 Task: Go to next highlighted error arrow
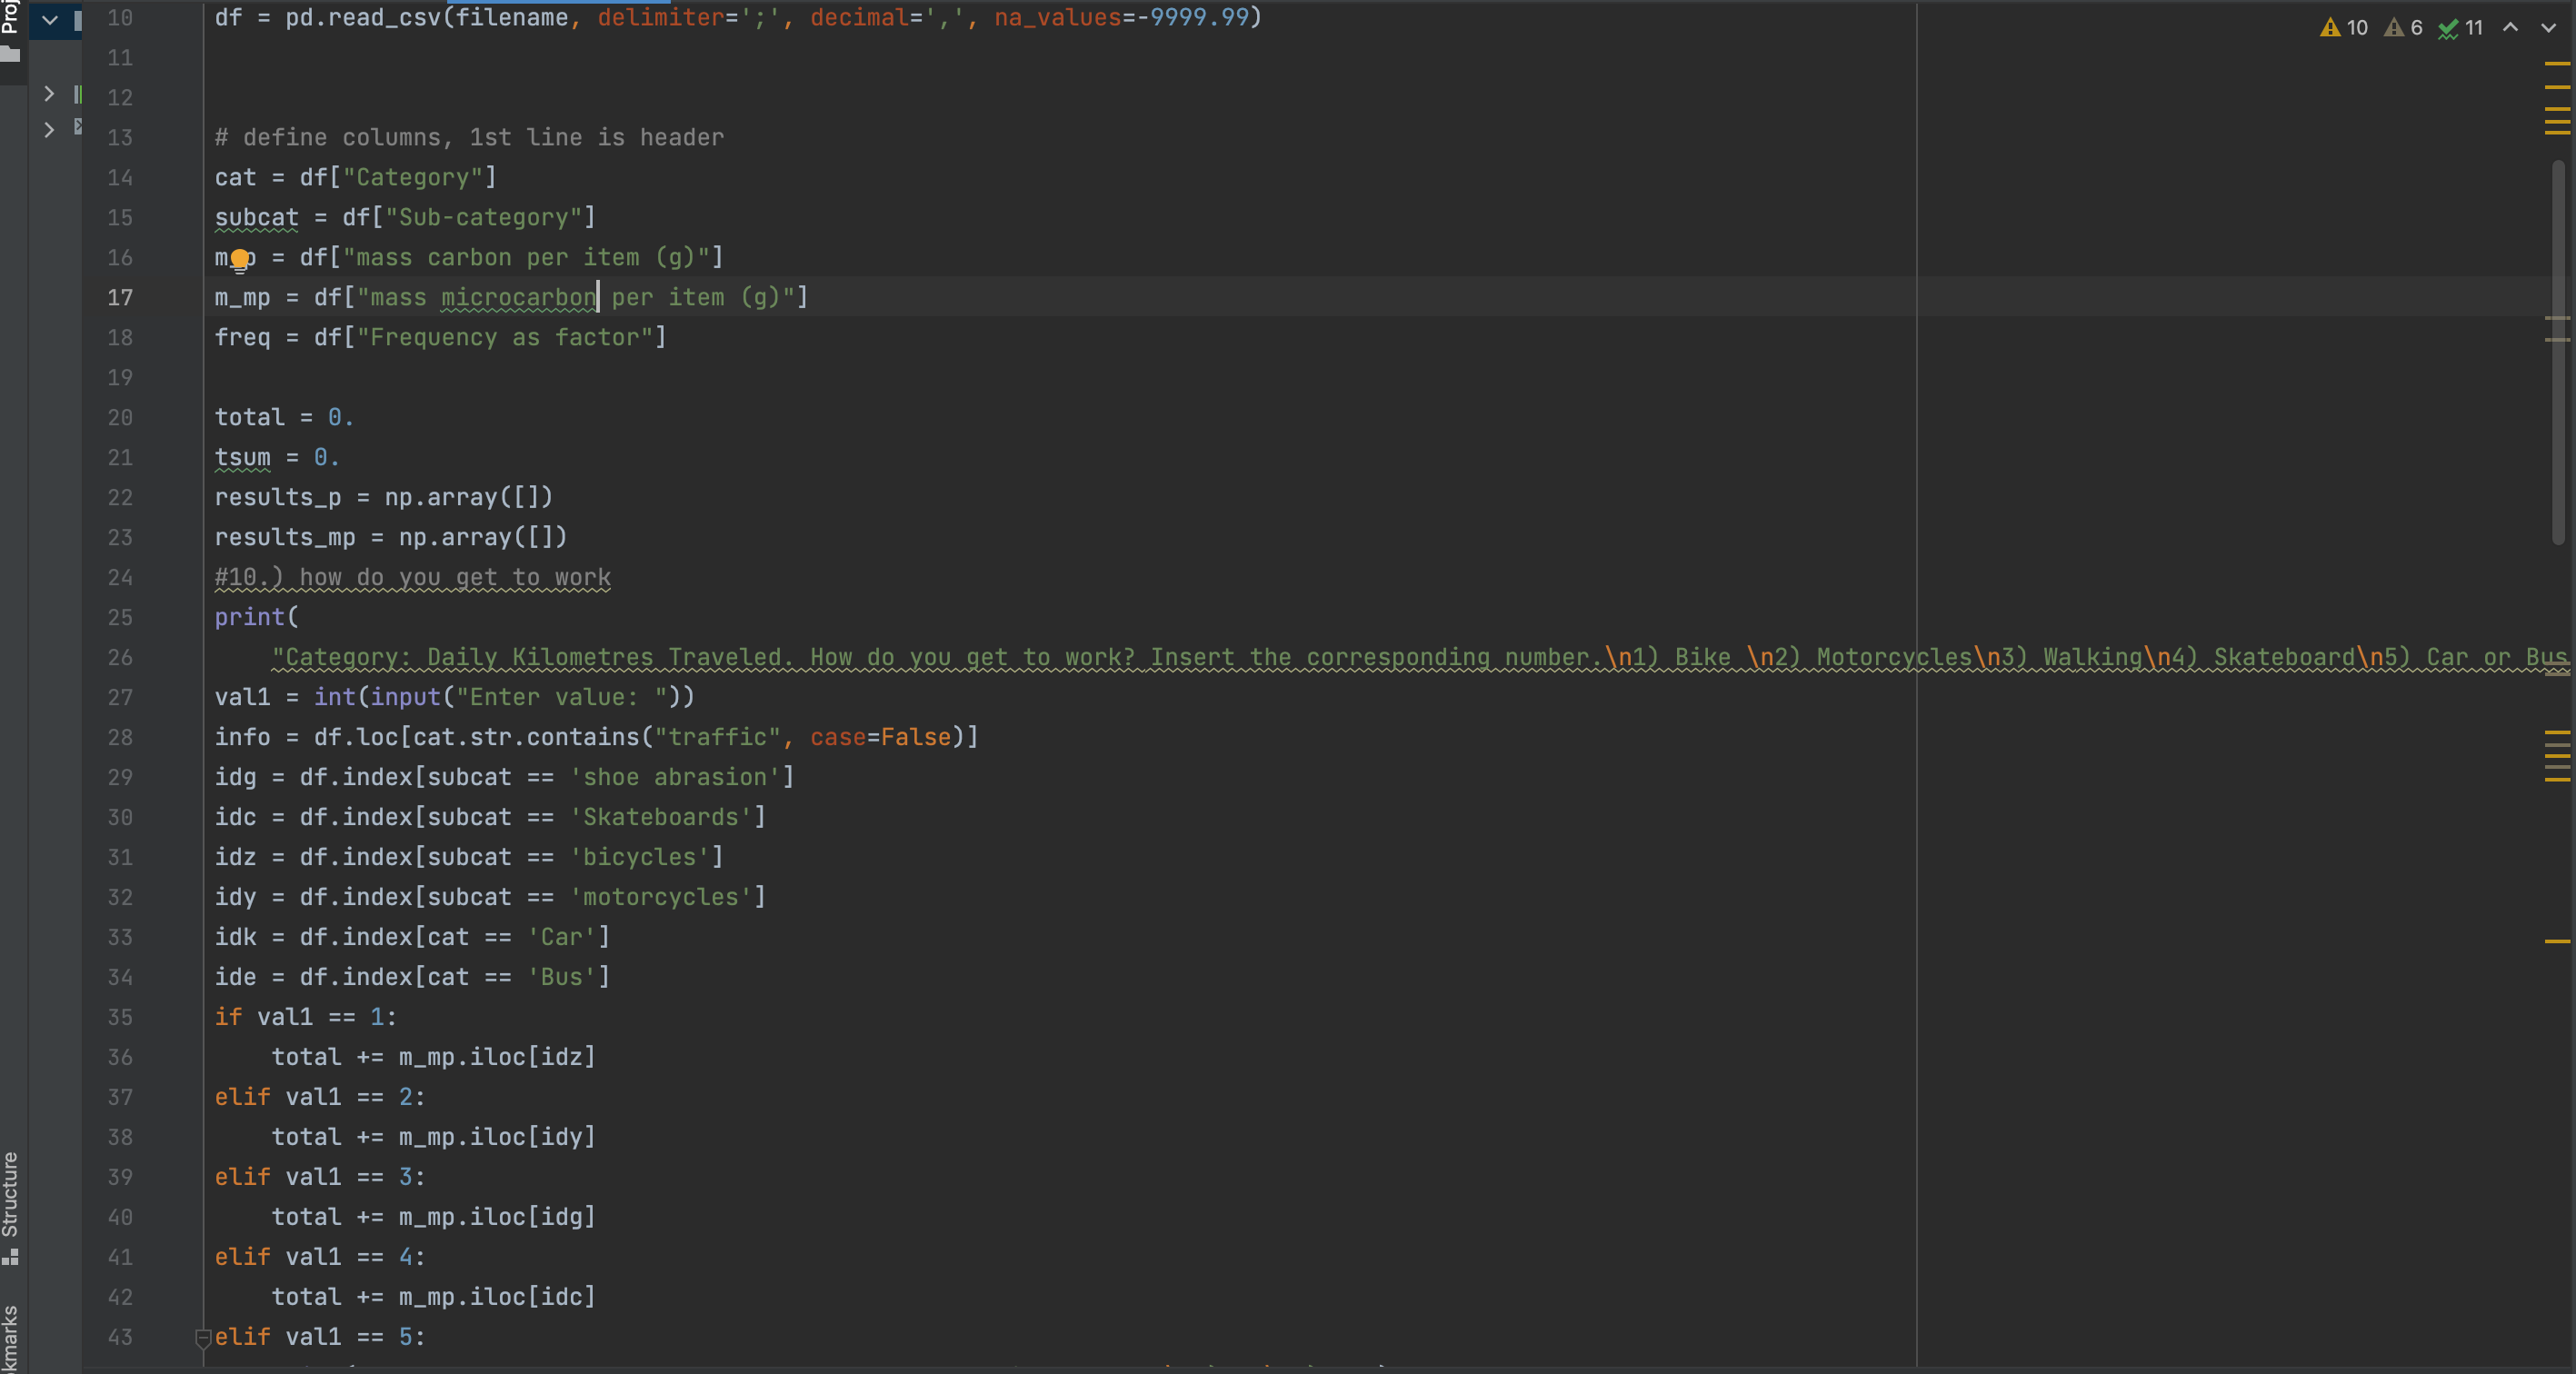(2548, 28)
